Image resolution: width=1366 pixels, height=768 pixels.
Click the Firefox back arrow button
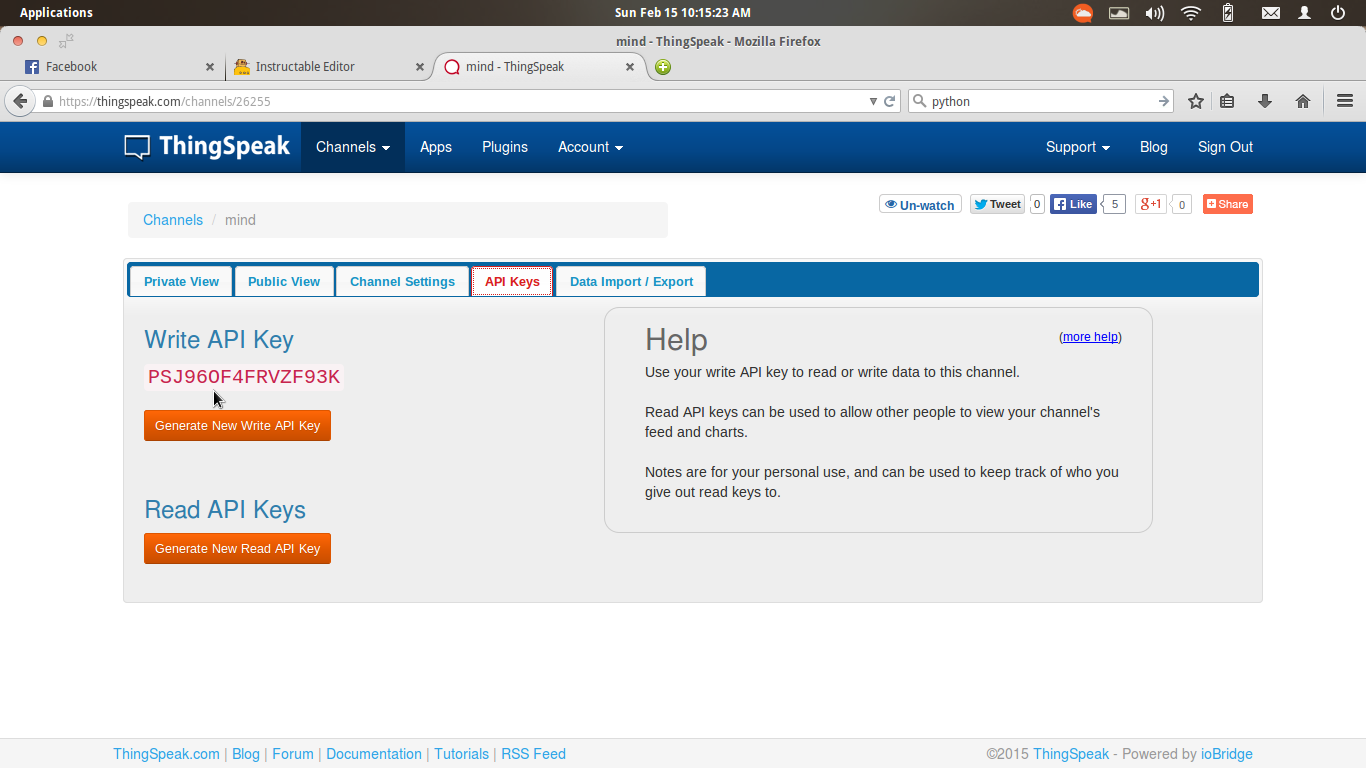[x=20, y=101]
